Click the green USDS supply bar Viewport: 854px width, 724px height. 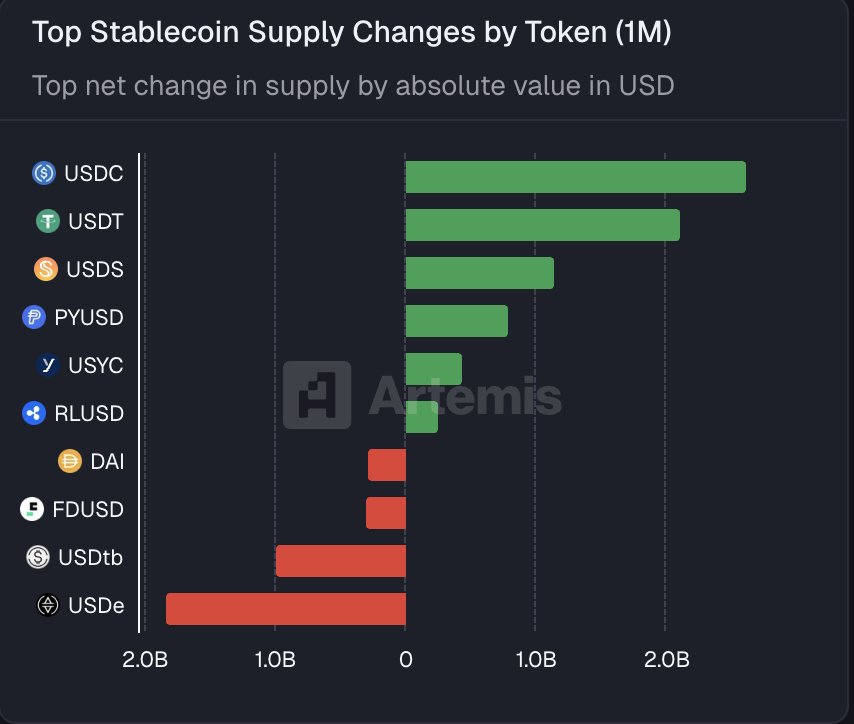point(479,273)
